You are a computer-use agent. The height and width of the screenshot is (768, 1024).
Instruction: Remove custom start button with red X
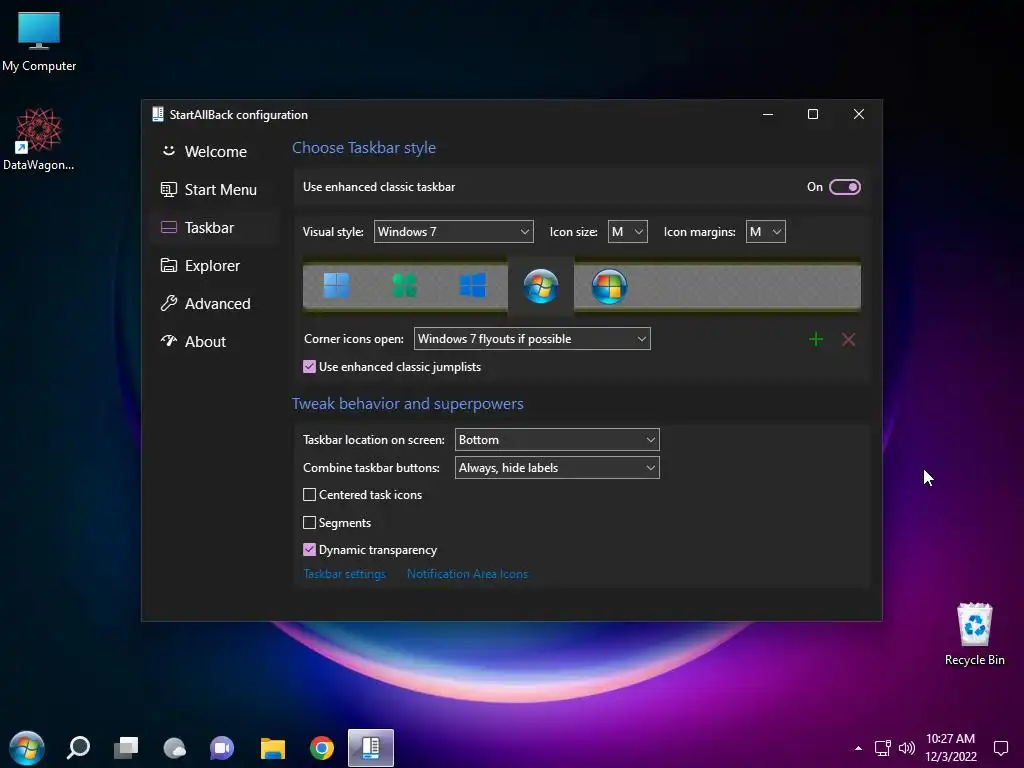(848, 339)
